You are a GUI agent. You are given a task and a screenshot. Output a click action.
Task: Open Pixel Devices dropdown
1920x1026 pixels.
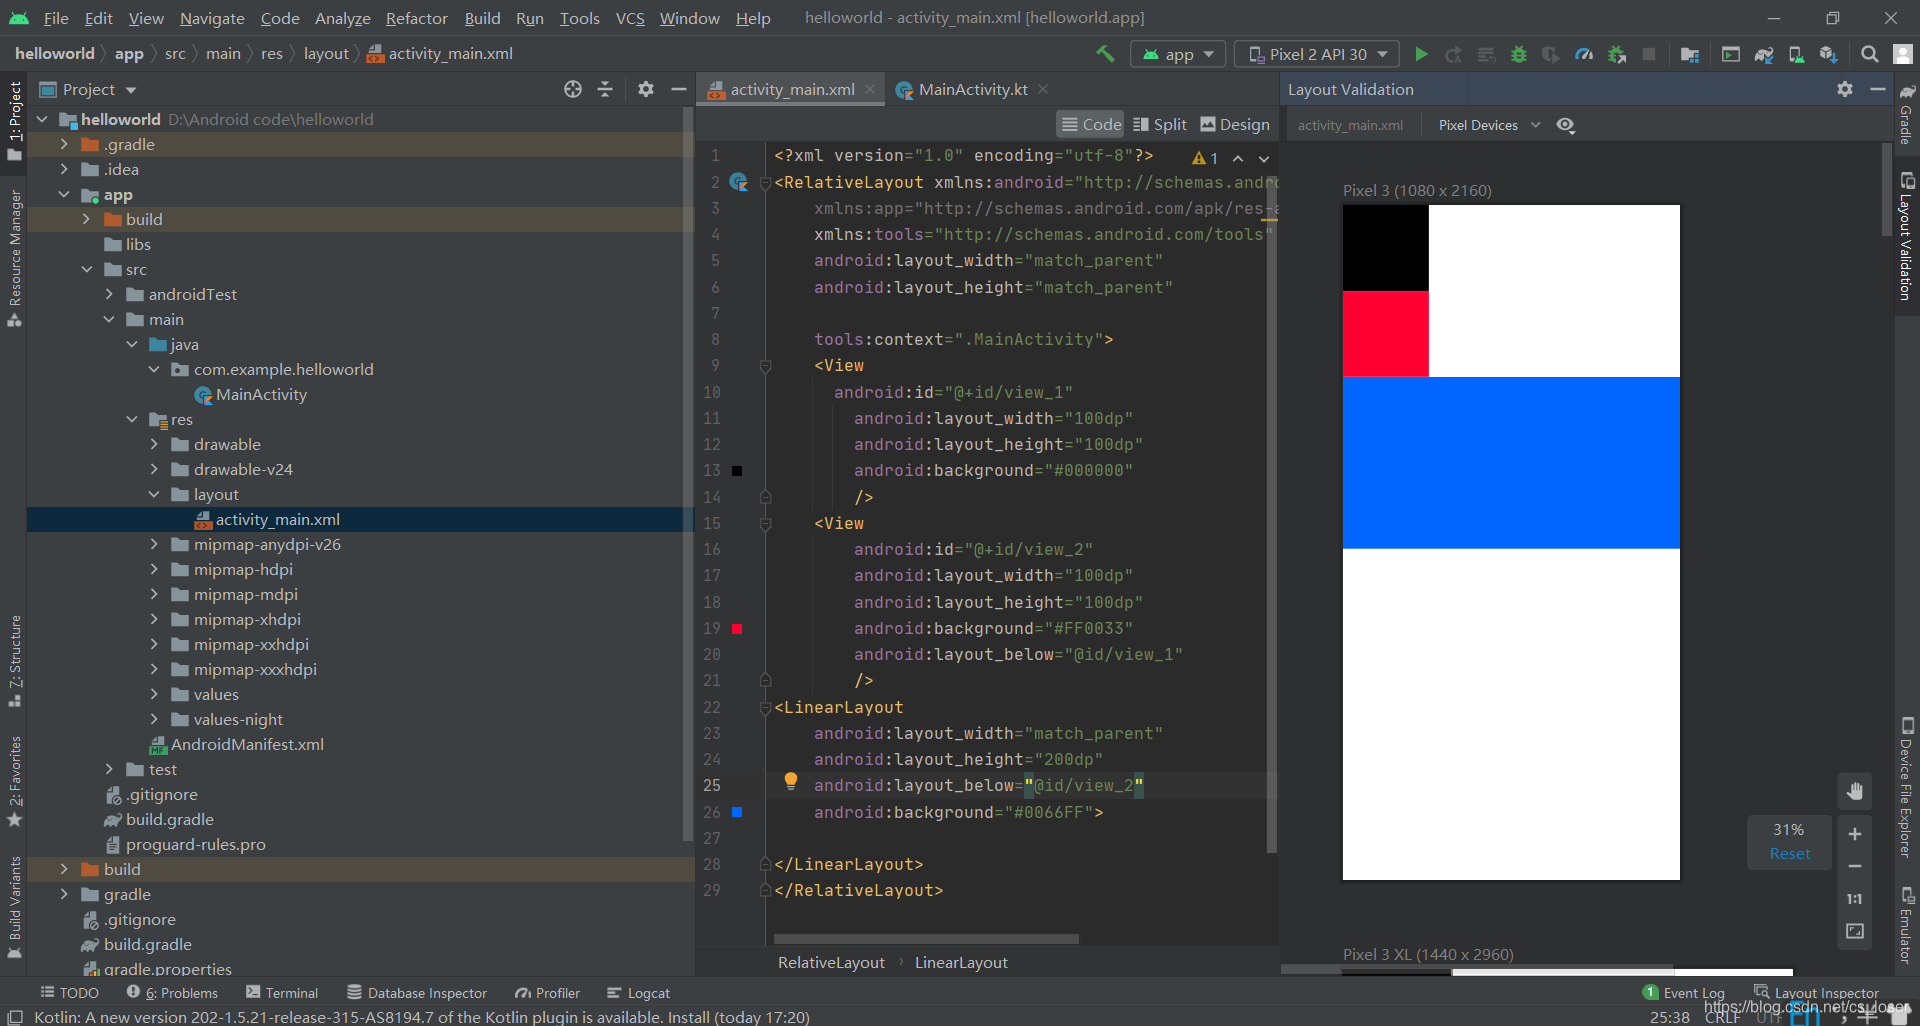[1489, 125]
